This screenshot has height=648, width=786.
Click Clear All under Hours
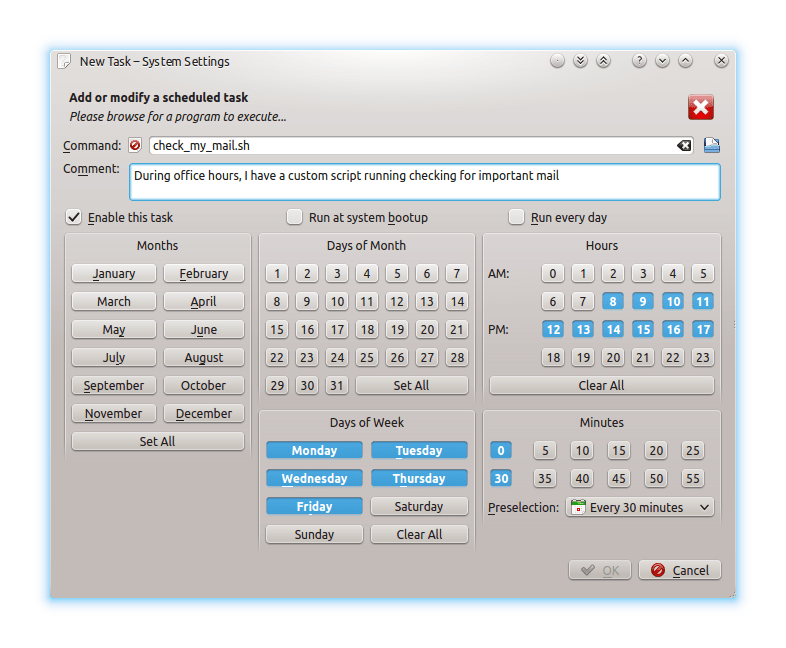pyautogui.click(x=602, y=385)
